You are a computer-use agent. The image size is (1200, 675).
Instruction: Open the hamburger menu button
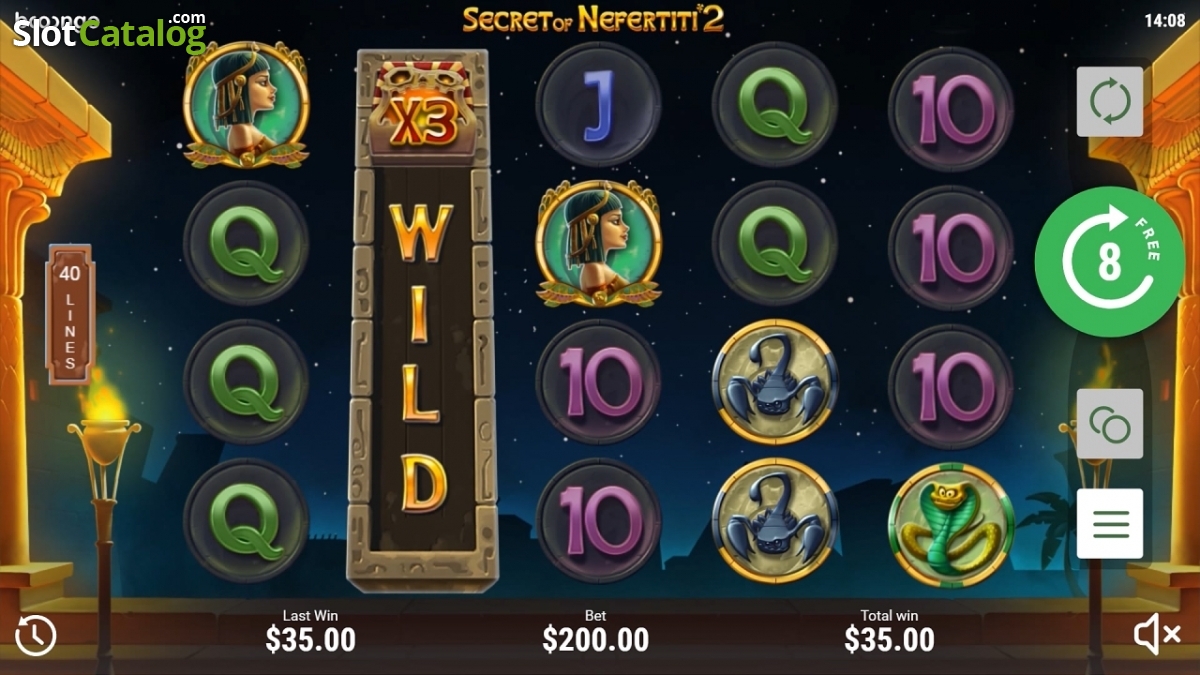pos(1110,524)
